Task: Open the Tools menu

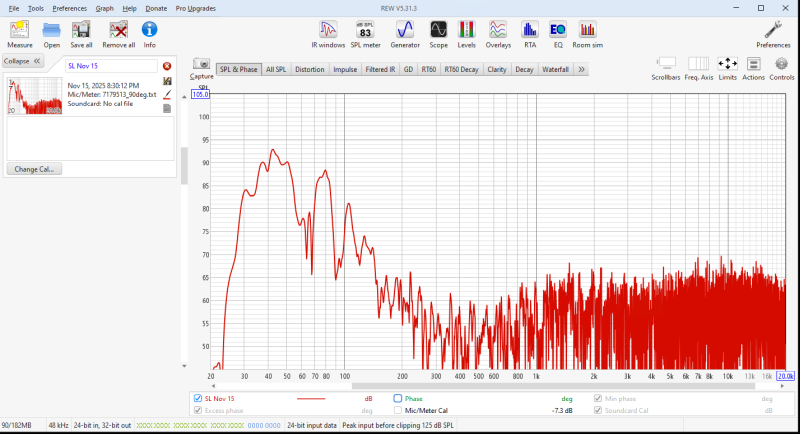Action: click(x=35, y=7)
